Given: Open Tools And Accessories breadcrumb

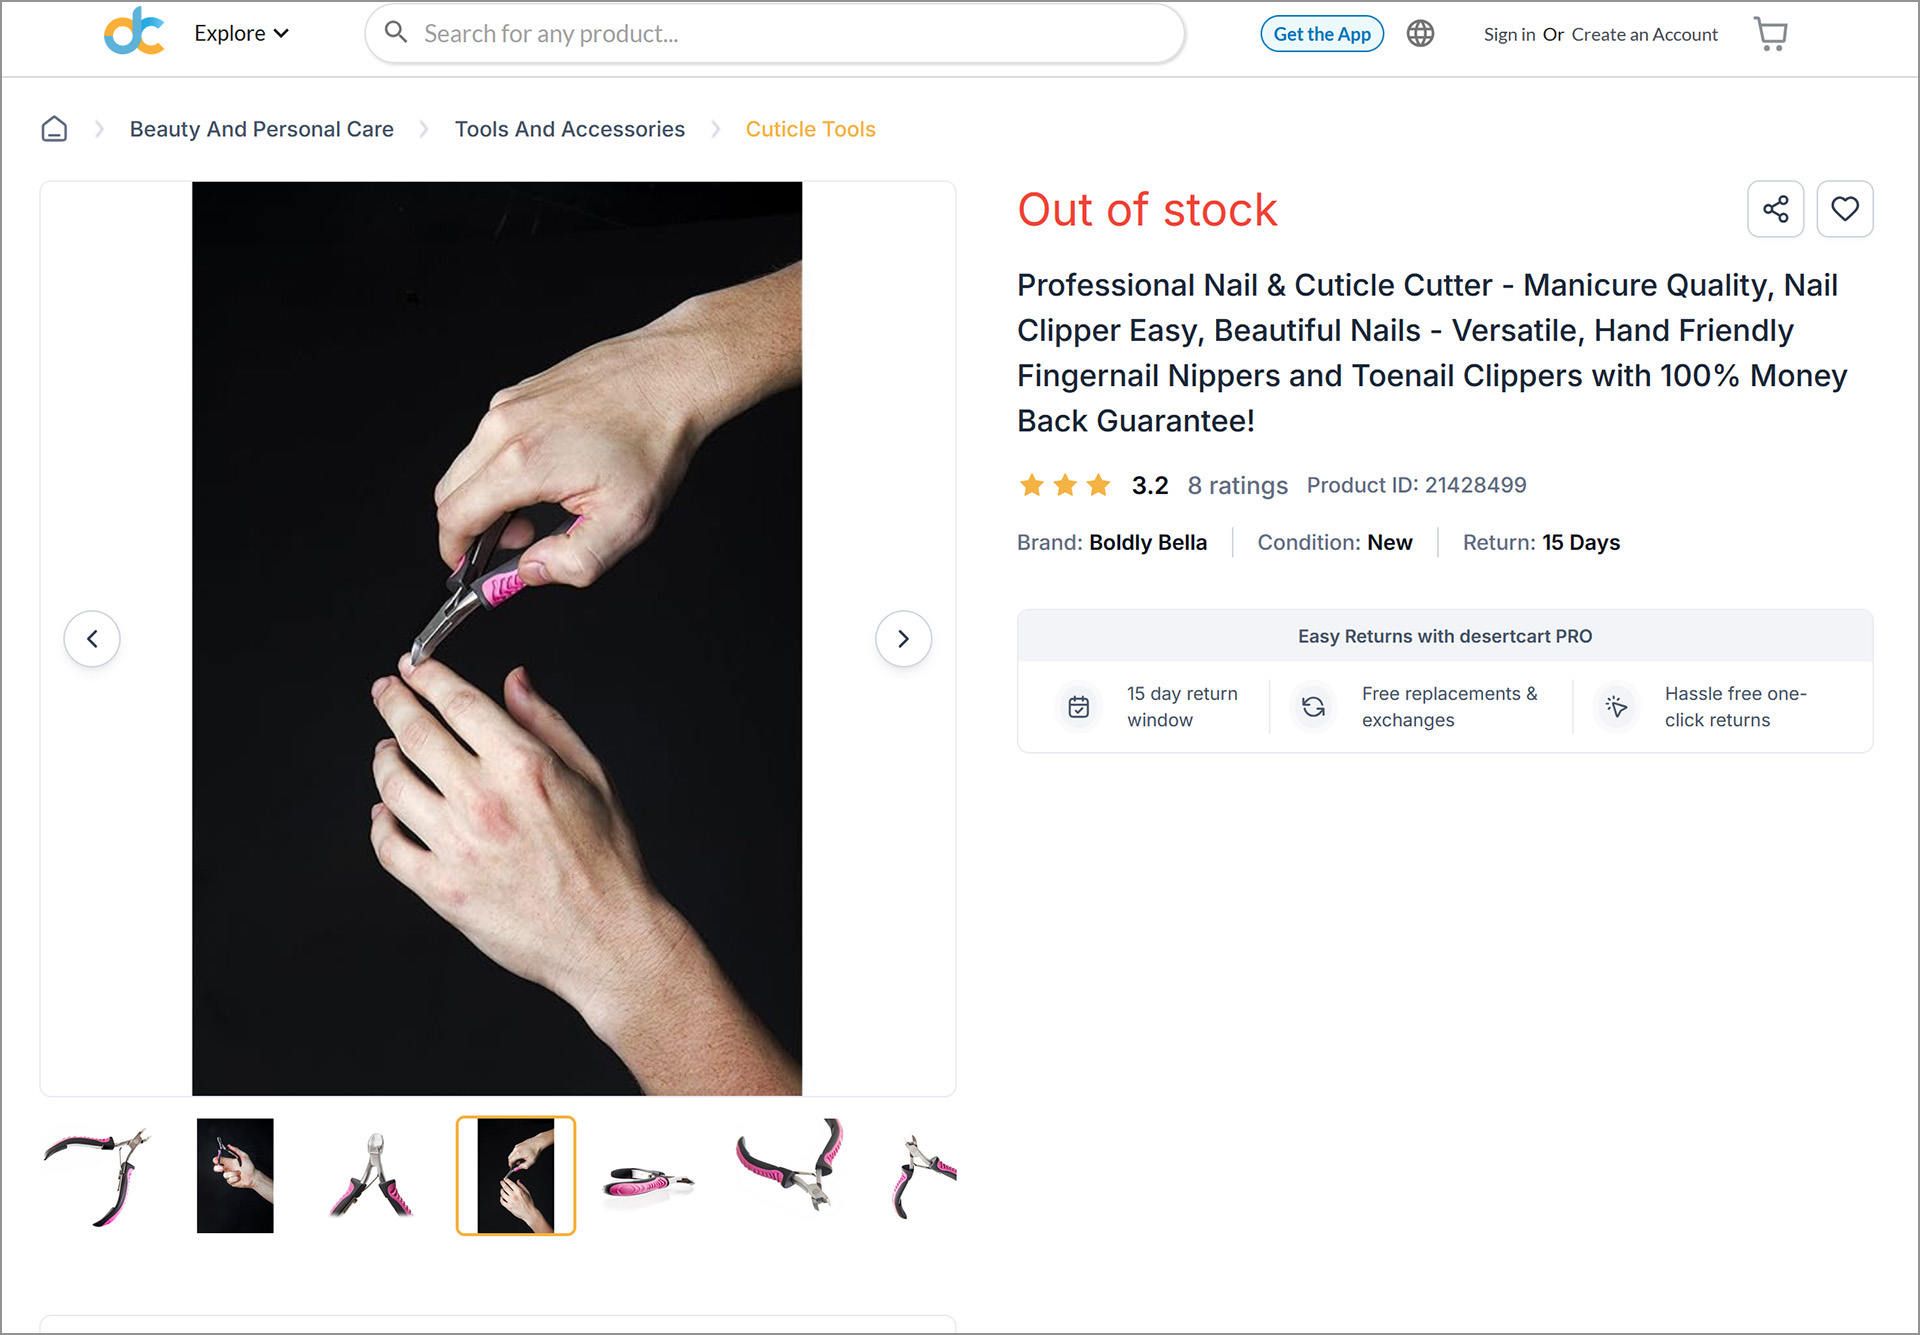Looking at the screenshot, I should [569, 129].
